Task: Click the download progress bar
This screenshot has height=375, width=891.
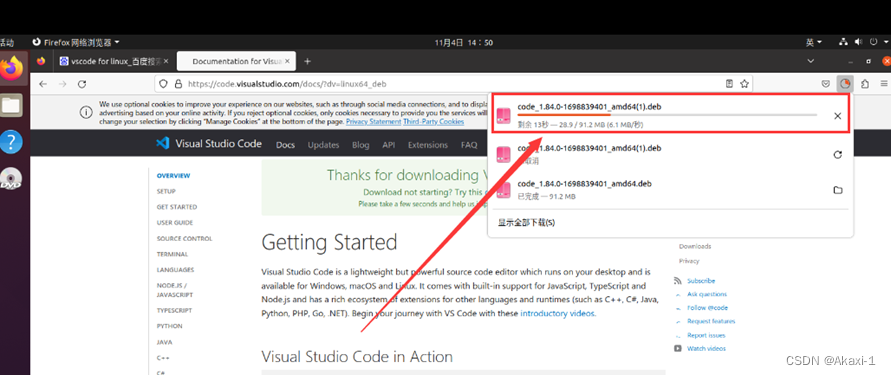Action: pos(667,115)
